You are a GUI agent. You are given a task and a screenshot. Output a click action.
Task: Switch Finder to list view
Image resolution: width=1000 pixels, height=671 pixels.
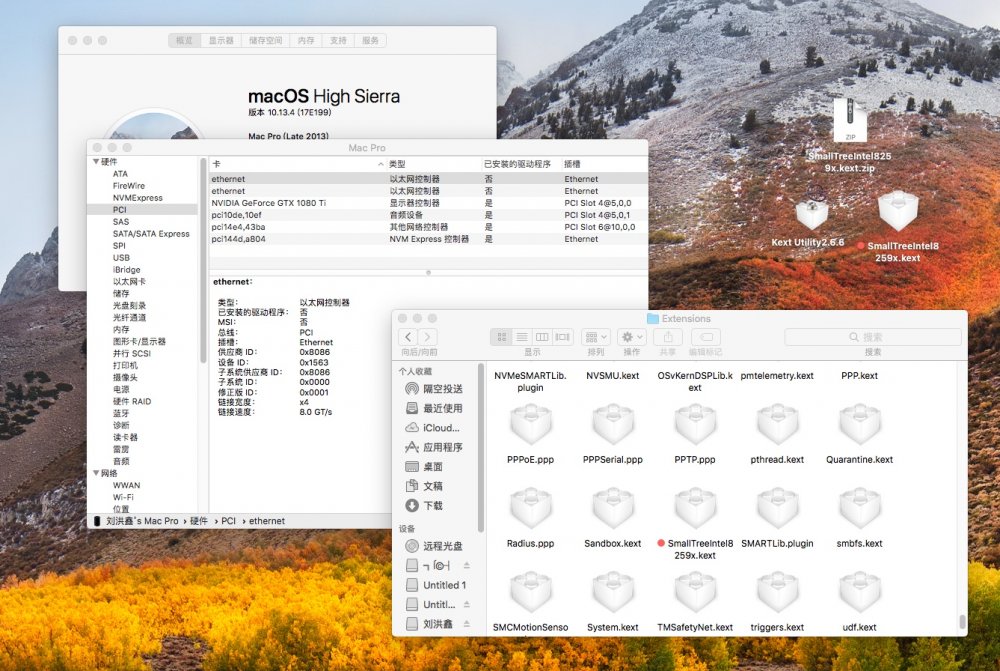[522, 337]
